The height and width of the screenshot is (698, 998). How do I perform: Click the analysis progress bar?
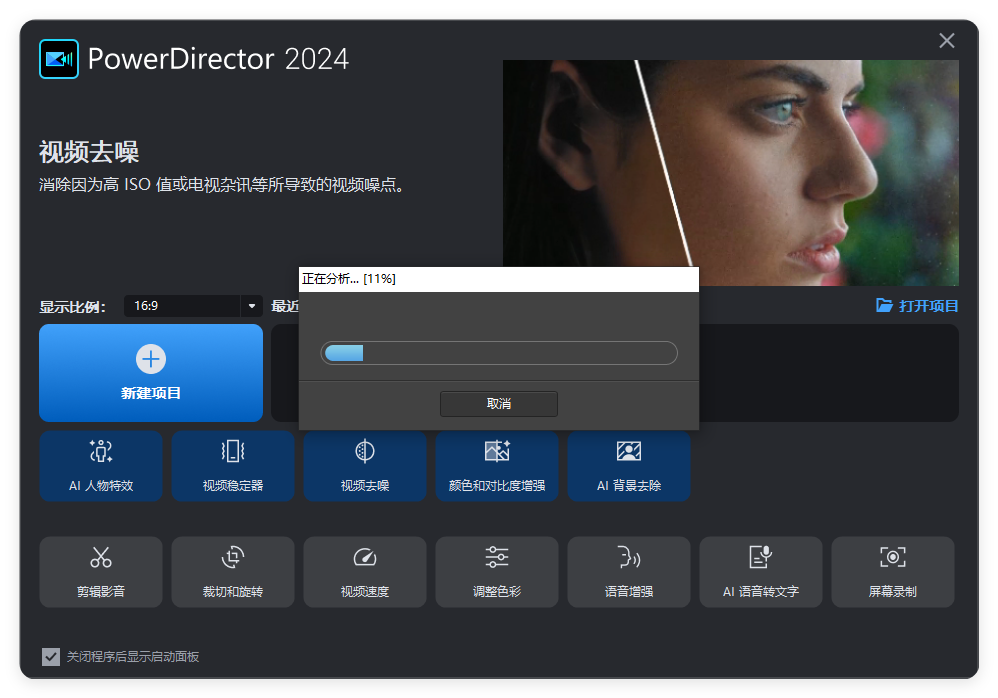[498, 353]
